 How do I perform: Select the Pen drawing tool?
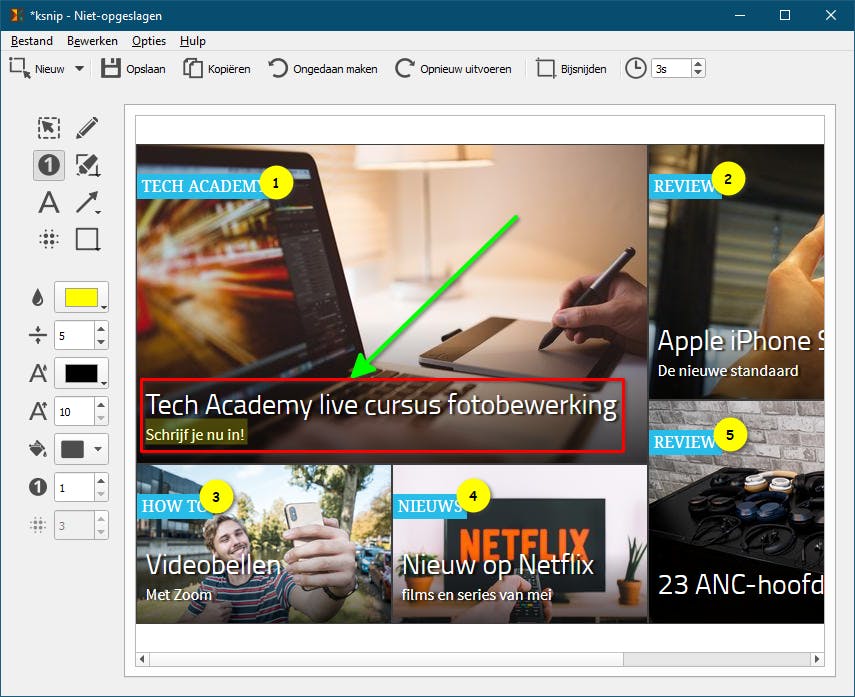click(x=87, y=128)
